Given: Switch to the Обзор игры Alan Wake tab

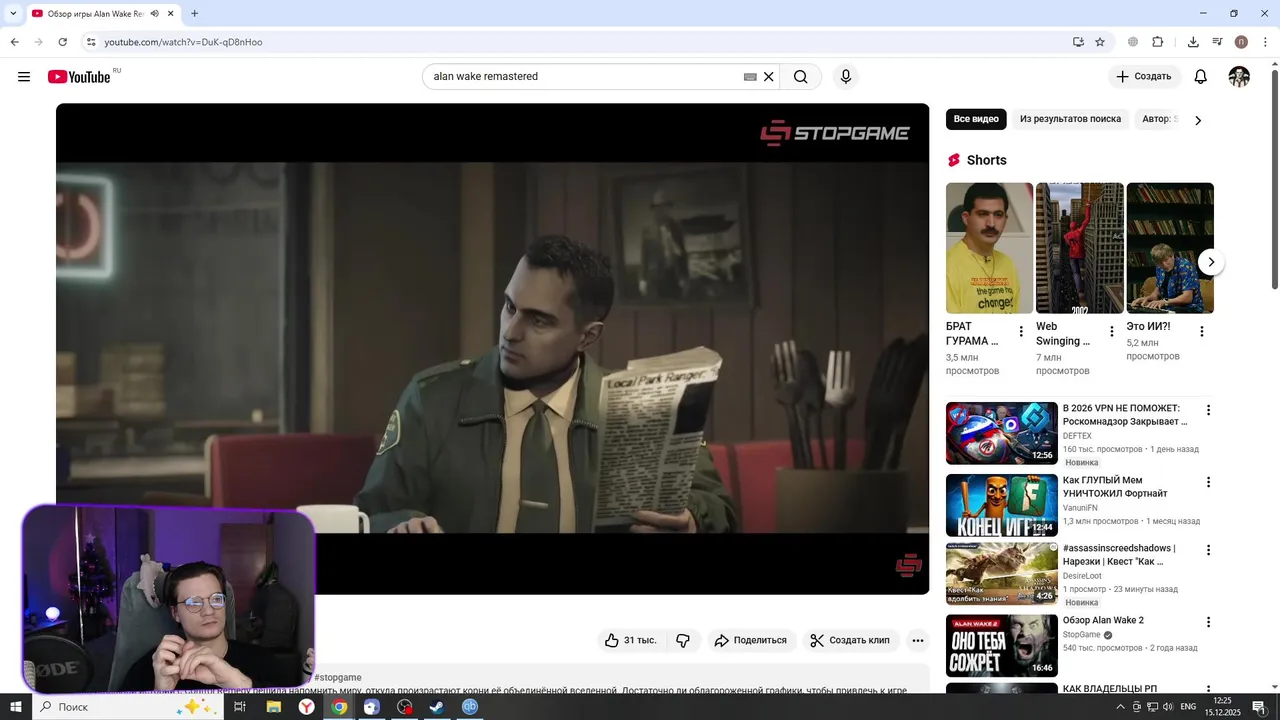Looking at the screenshot, I should pos(96,14).
